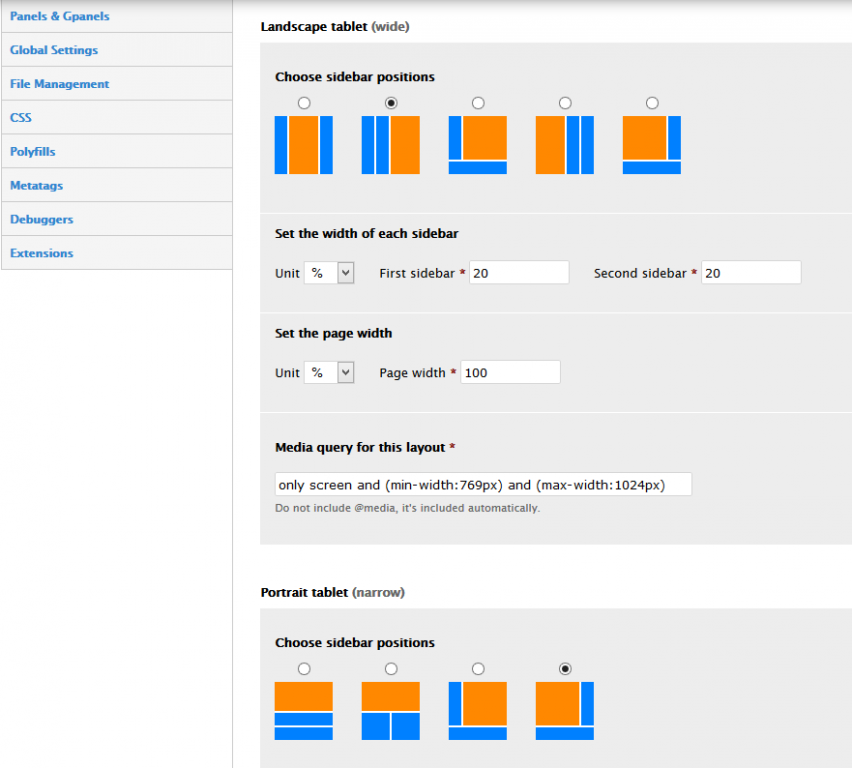Click landscape layout icon with sidebars on both sides
The image size is (852, 768).
[x=304, y=145]
